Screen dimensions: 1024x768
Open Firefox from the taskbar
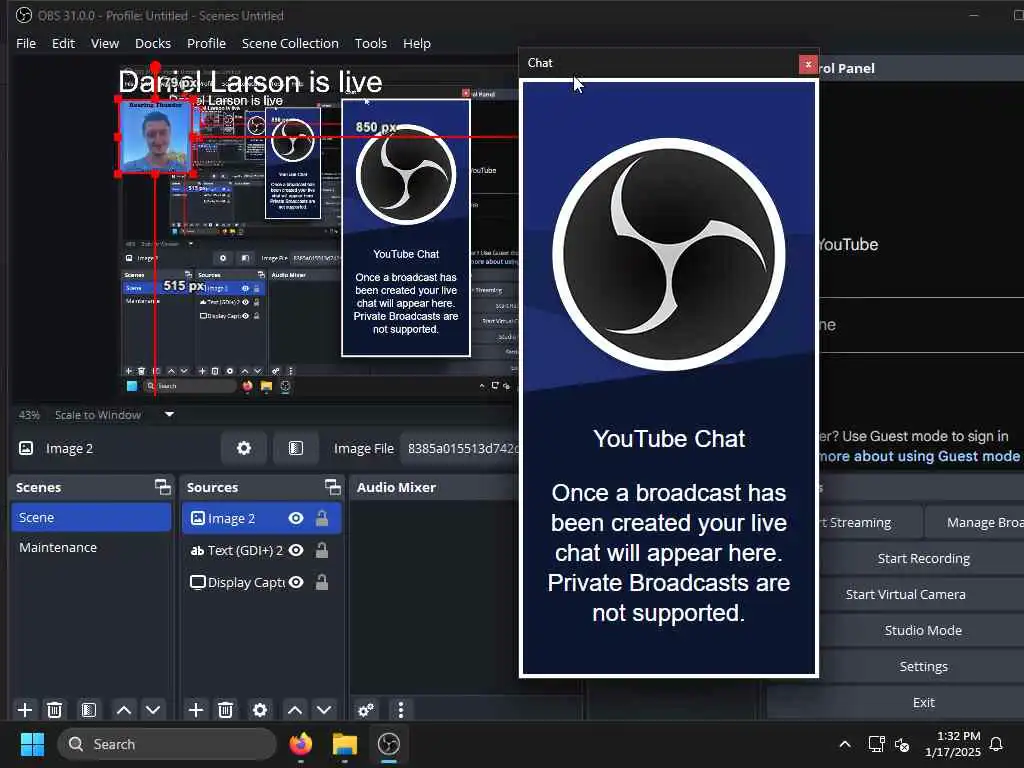tap(300, 744)
